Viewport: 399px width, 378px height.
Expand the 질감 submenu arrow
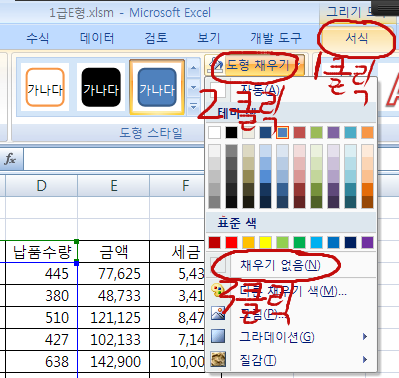click(365, 360)
